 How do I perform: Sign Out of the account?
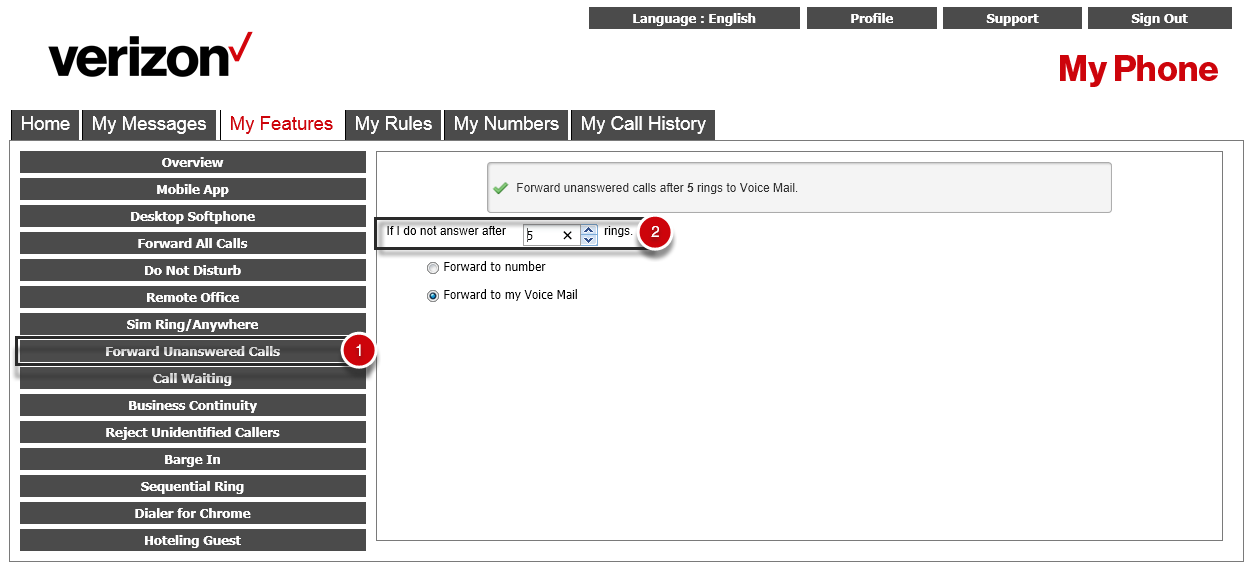coord(1160,18)
